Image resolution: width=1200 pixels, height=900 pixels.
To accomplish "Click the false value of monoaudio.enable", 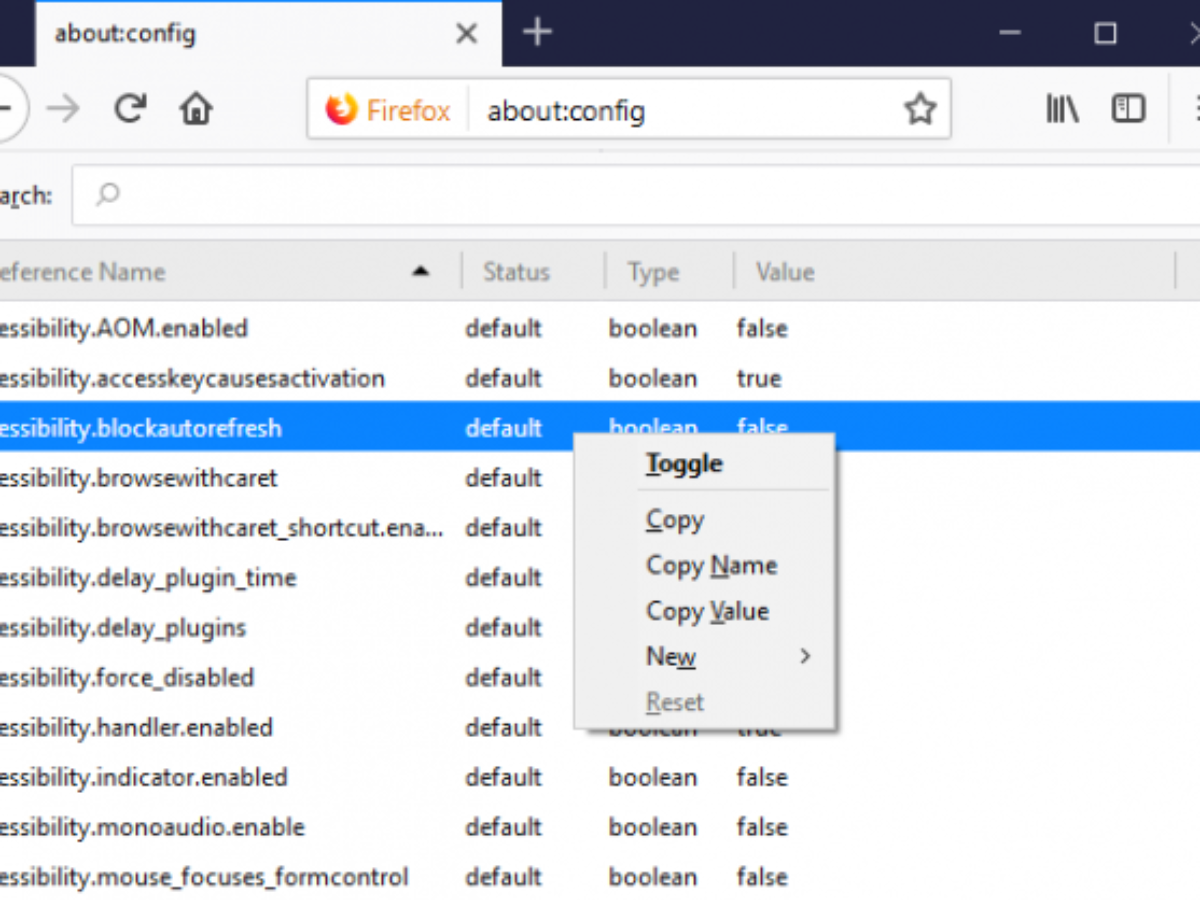I will (x=762, y=828).
